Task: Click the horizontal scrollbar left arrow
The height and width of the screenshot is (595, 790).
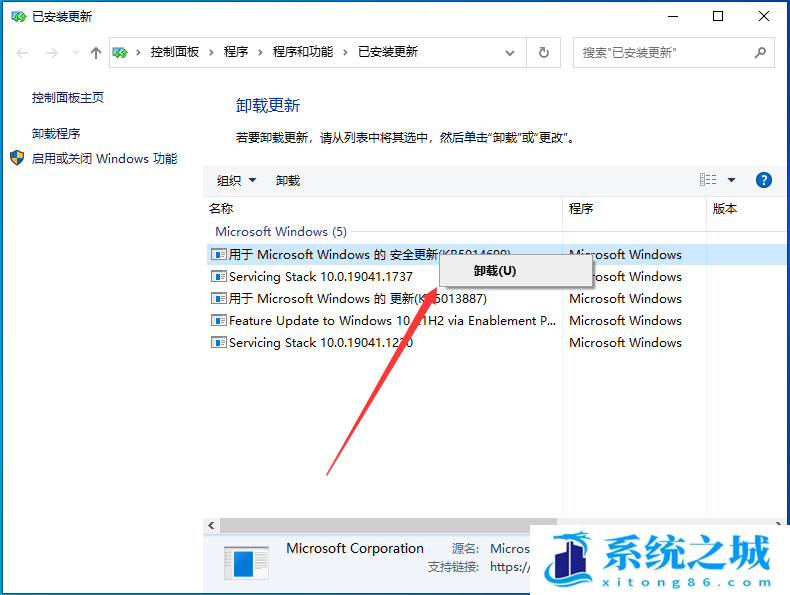Action: pyautogui.click(x=212, y=525)
